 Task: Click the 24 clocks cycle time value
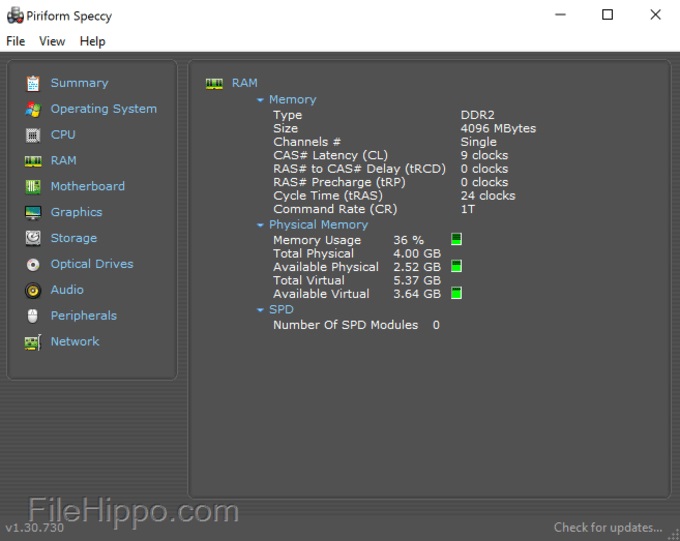click(488, 196)
